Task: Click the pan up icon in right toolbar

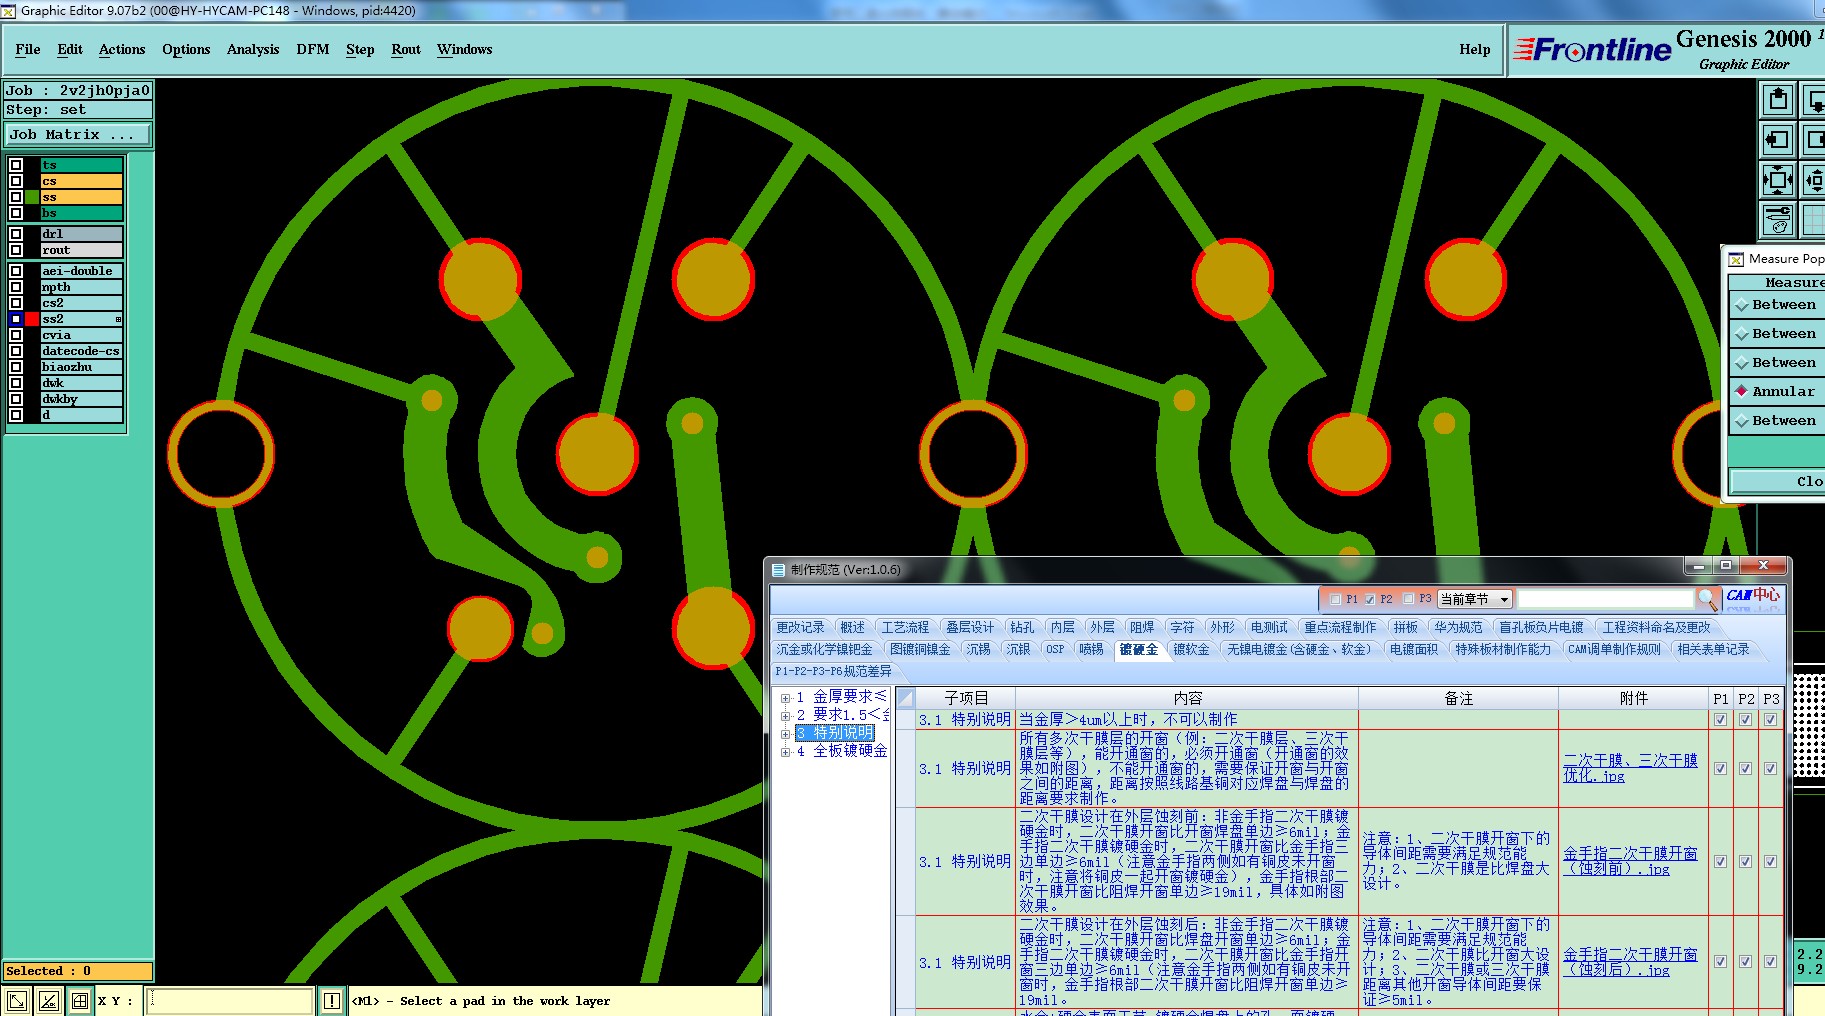Action: 1777,99
